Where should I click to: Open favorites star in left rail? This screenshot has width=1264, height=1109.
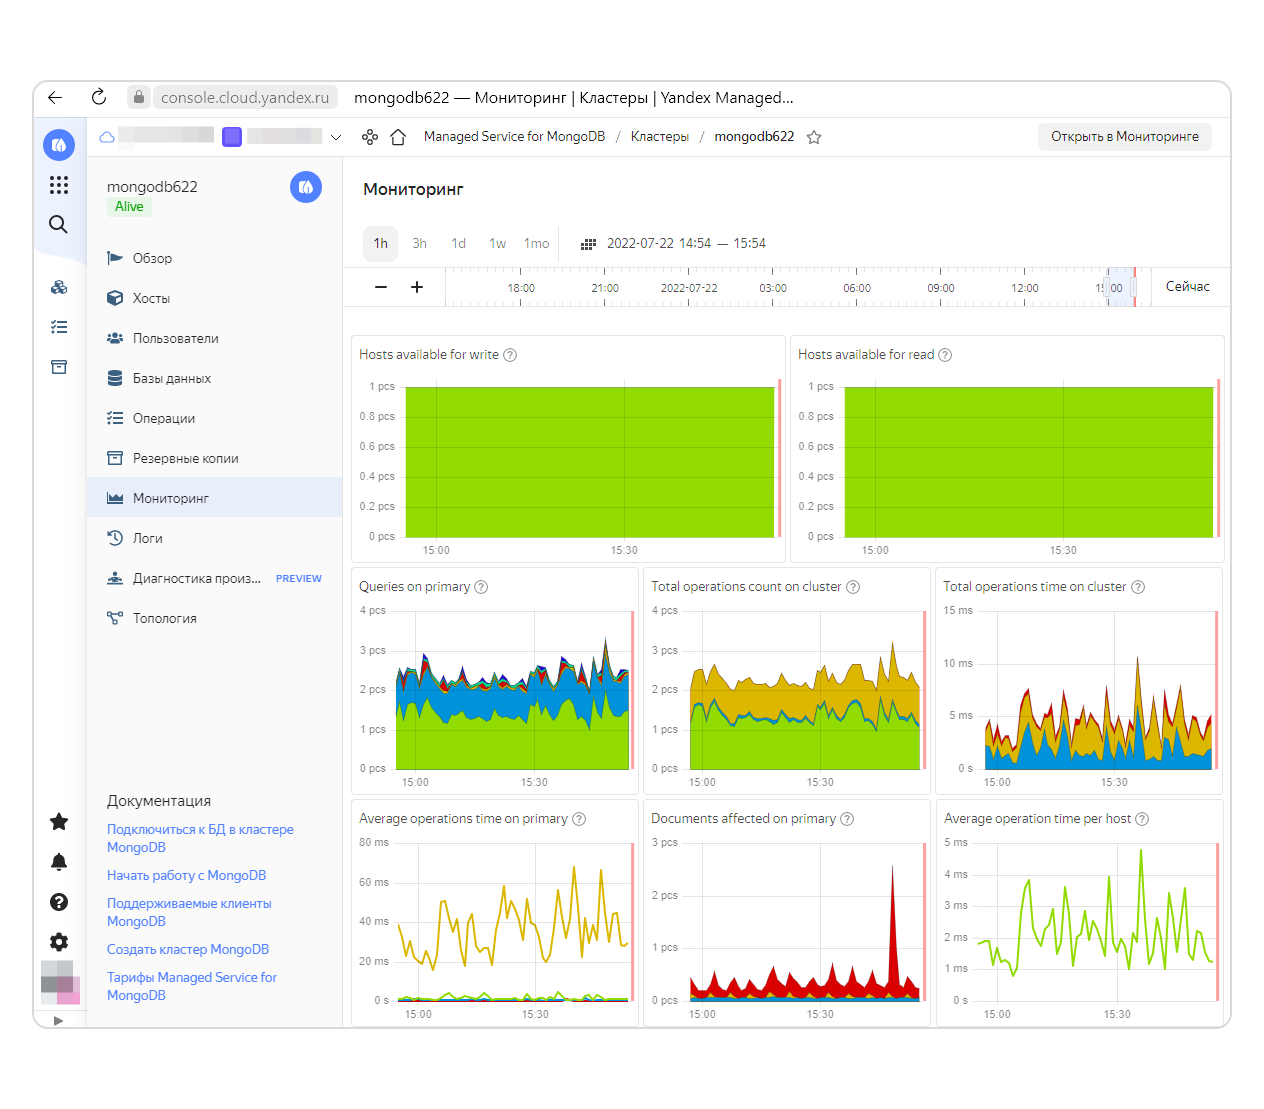point(59,822)
